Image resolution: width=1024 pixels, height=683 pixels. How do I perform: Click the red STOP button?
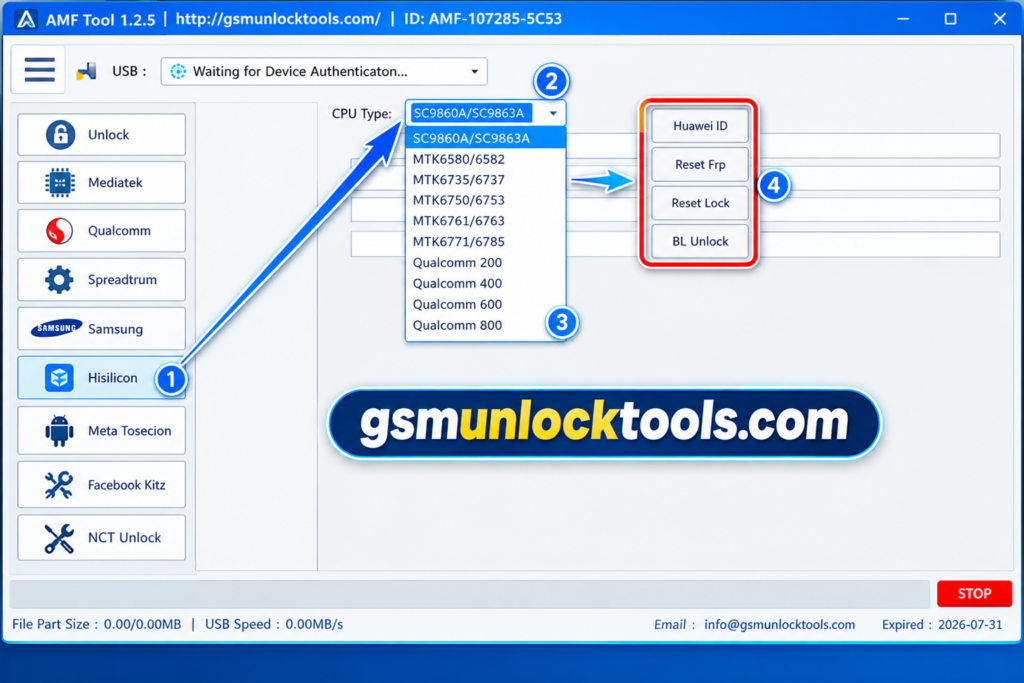tap(974, 594)
